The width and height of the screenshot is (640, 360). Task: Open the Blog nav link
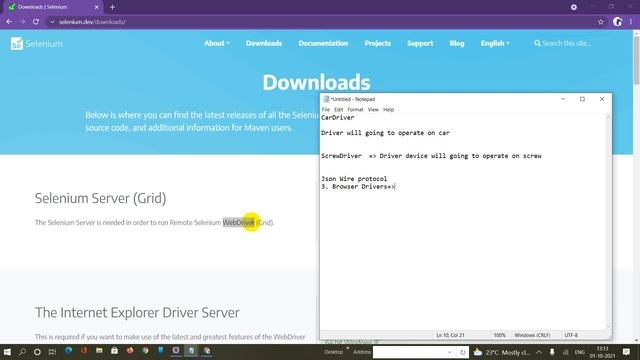[457, 43]
